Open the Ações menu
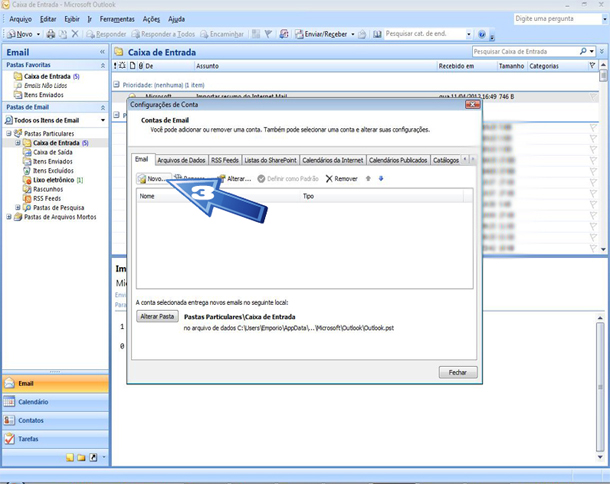The height and width of the screenshot is (484, 610). [151, 19]
